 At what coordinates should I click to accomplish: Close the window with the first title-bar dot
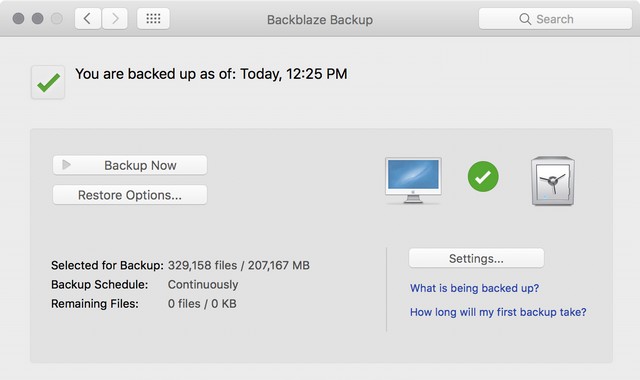tap(18, 18)
